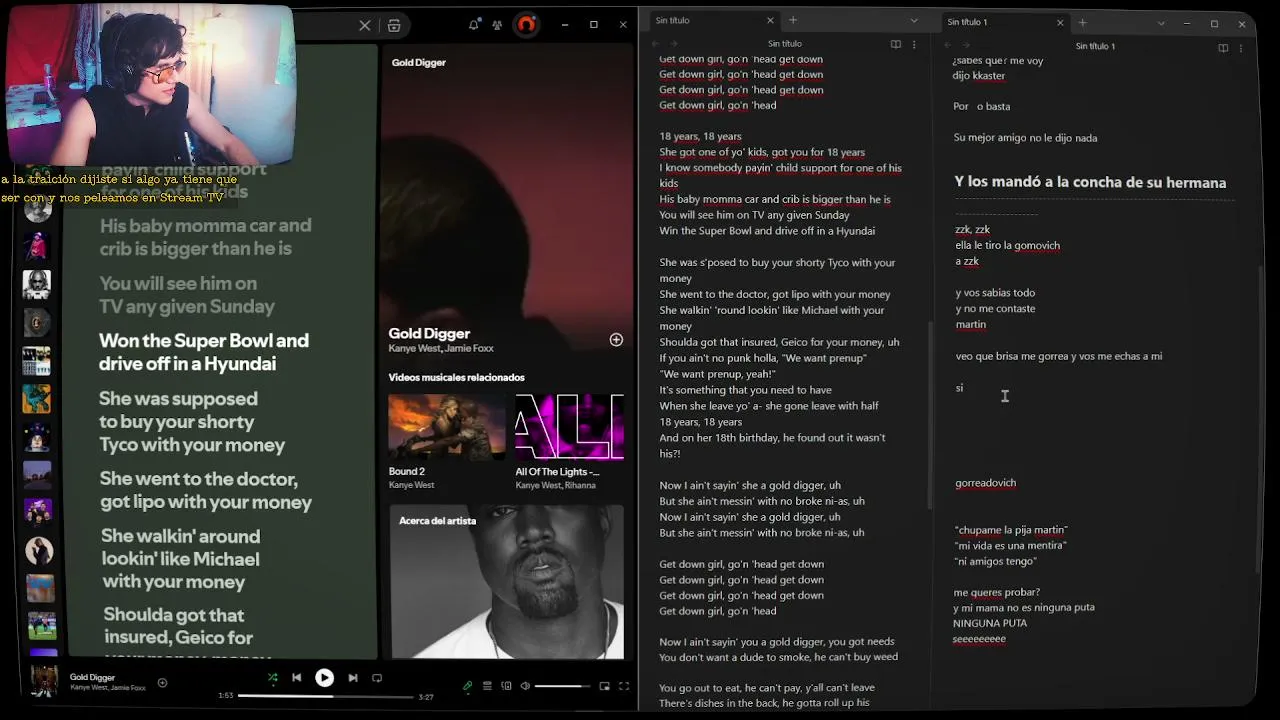Click Gold Digger heading in side panel

[x=429, y=333]
